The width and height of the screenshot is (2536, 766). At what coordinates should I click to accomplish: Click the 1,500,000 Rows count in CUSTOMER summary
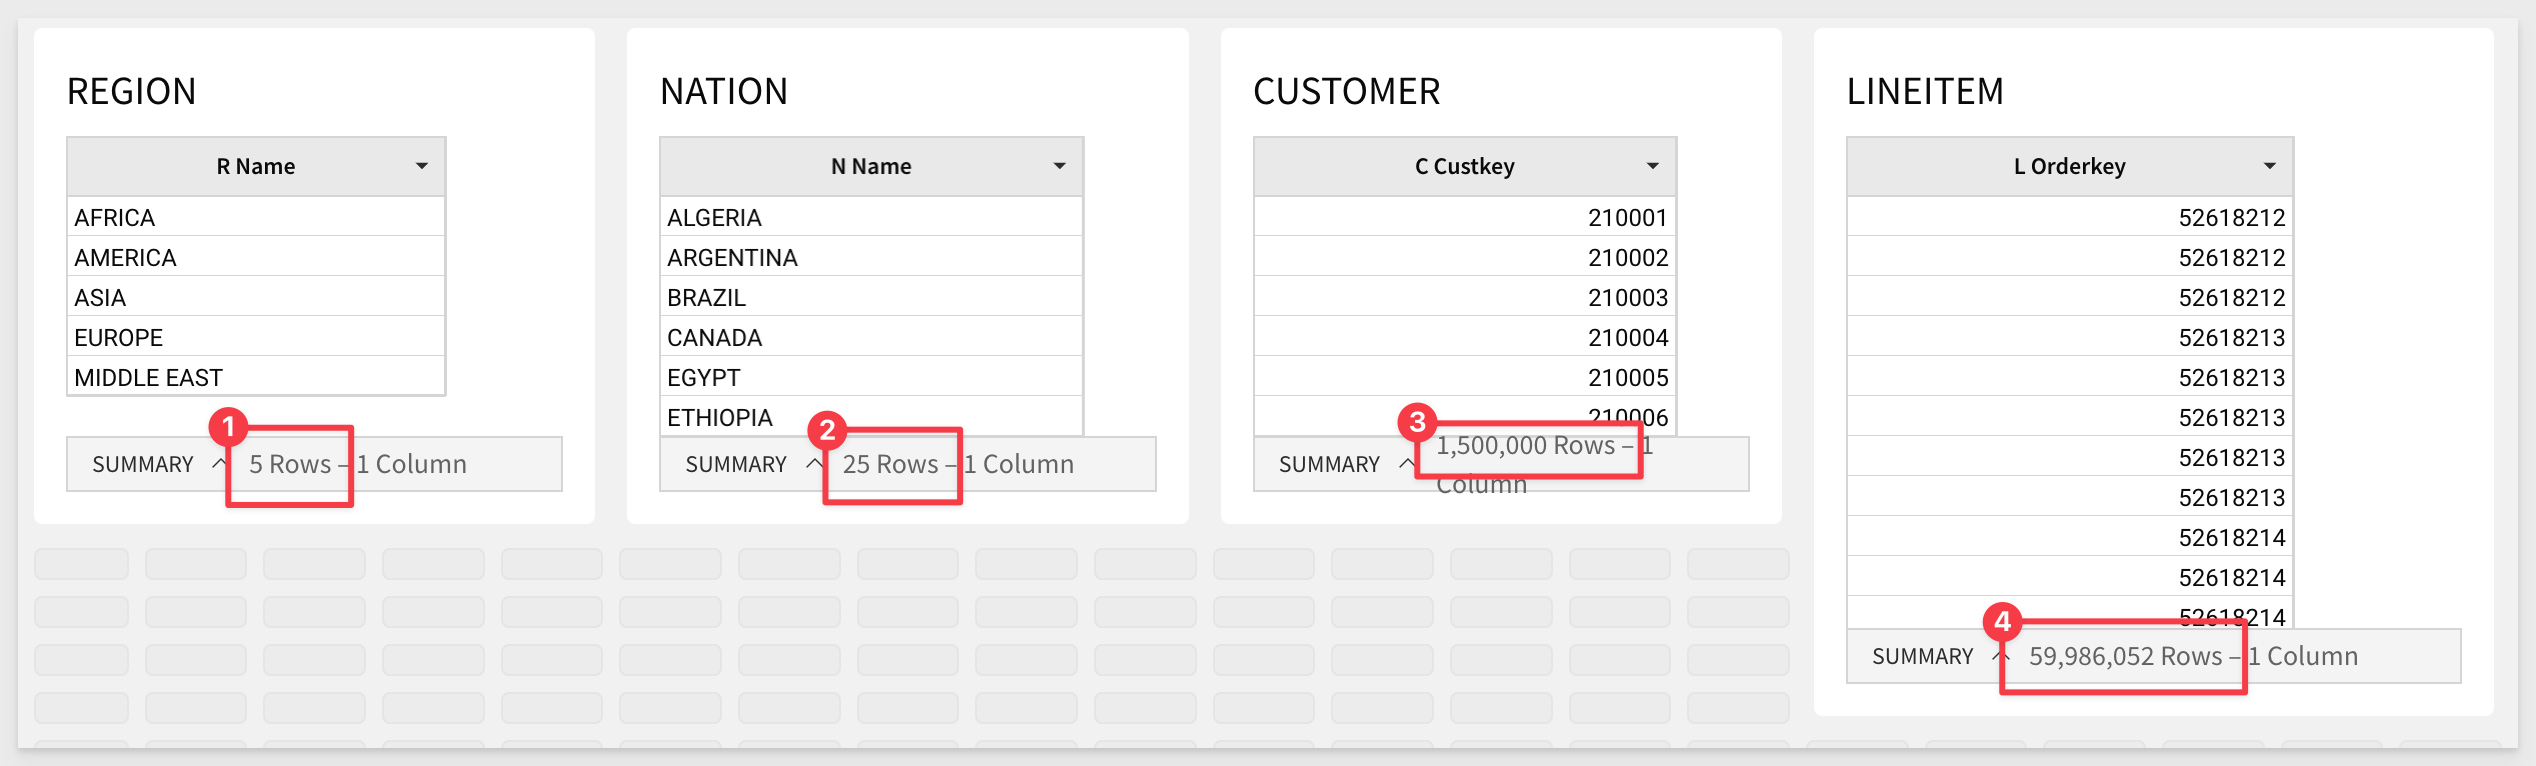pyautogui.click(x=1526, y=445)
